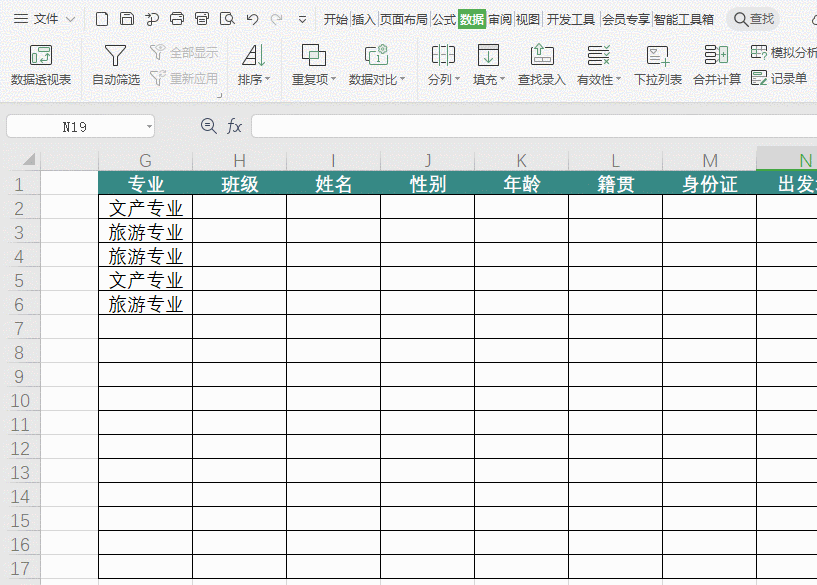Select row 10 header

coord(20,400)
